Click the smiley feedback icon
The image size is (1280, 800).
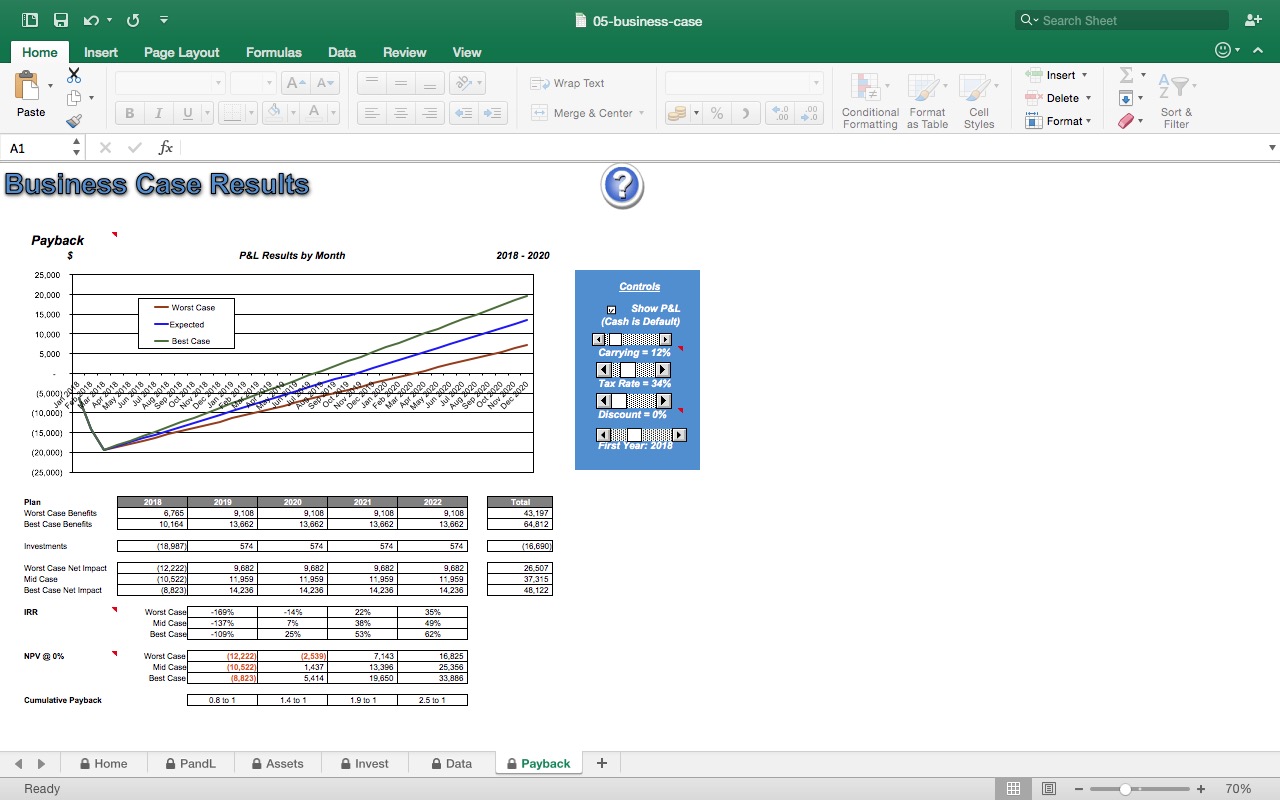tap(1222, 51)
